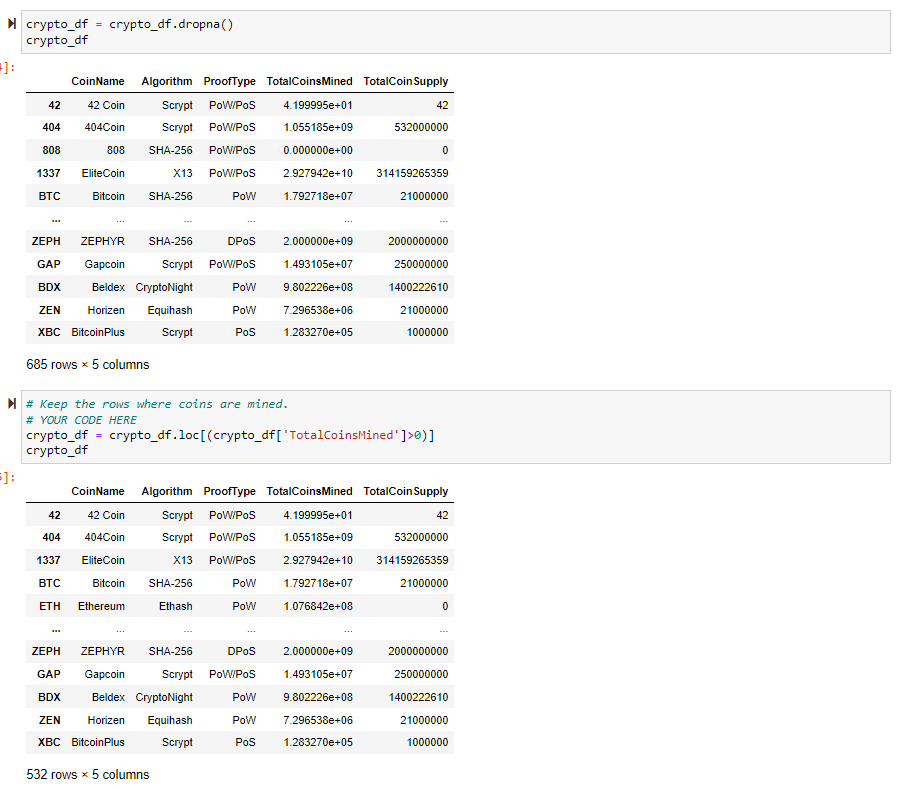
Task: Click the crypto_df.dropna() code text
Action: pyautogui.click(x=171, y=24)
